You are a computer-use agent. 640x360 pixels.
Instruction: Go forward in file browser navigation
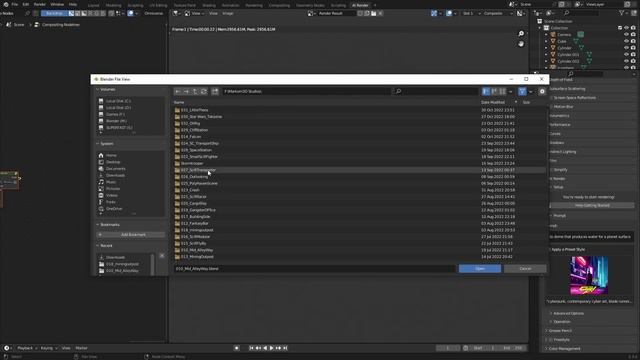[186, 91]
